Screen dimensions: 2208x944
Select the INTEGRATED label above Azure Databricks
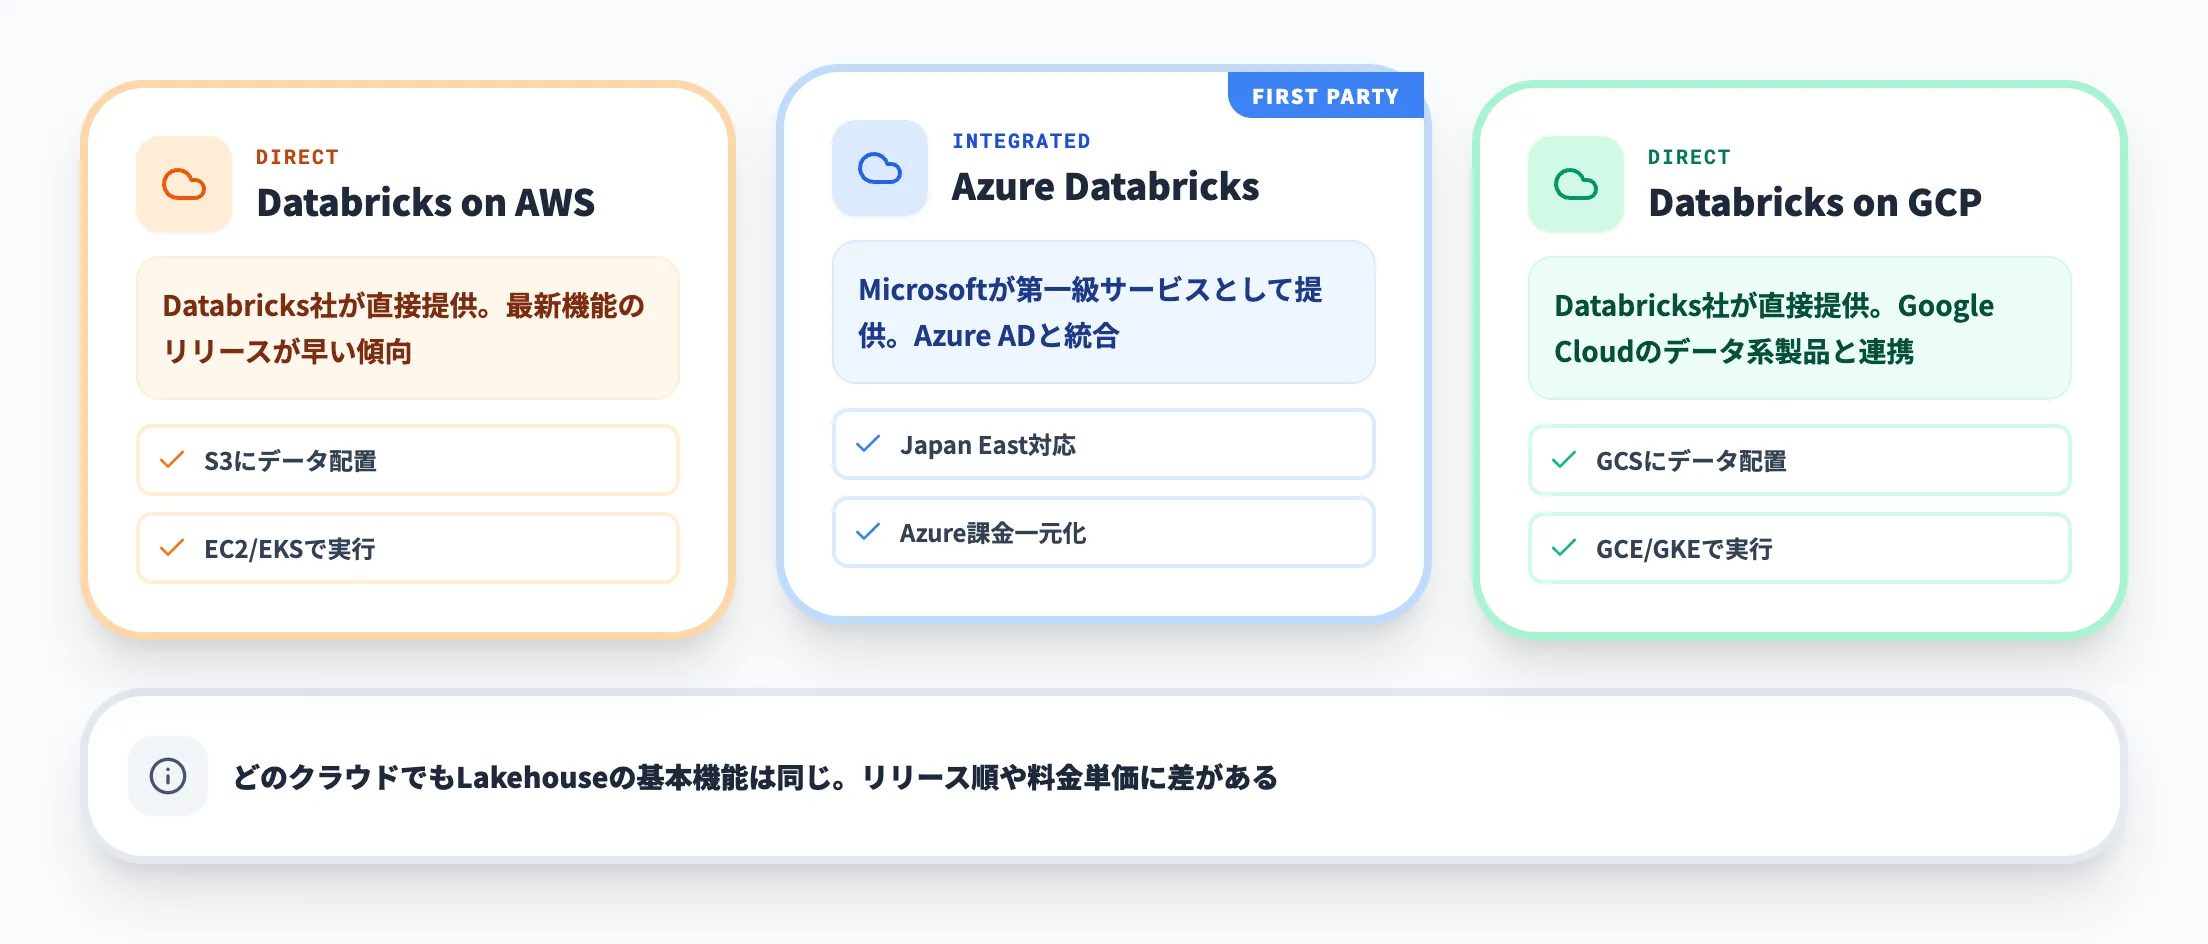point(1021,140)
